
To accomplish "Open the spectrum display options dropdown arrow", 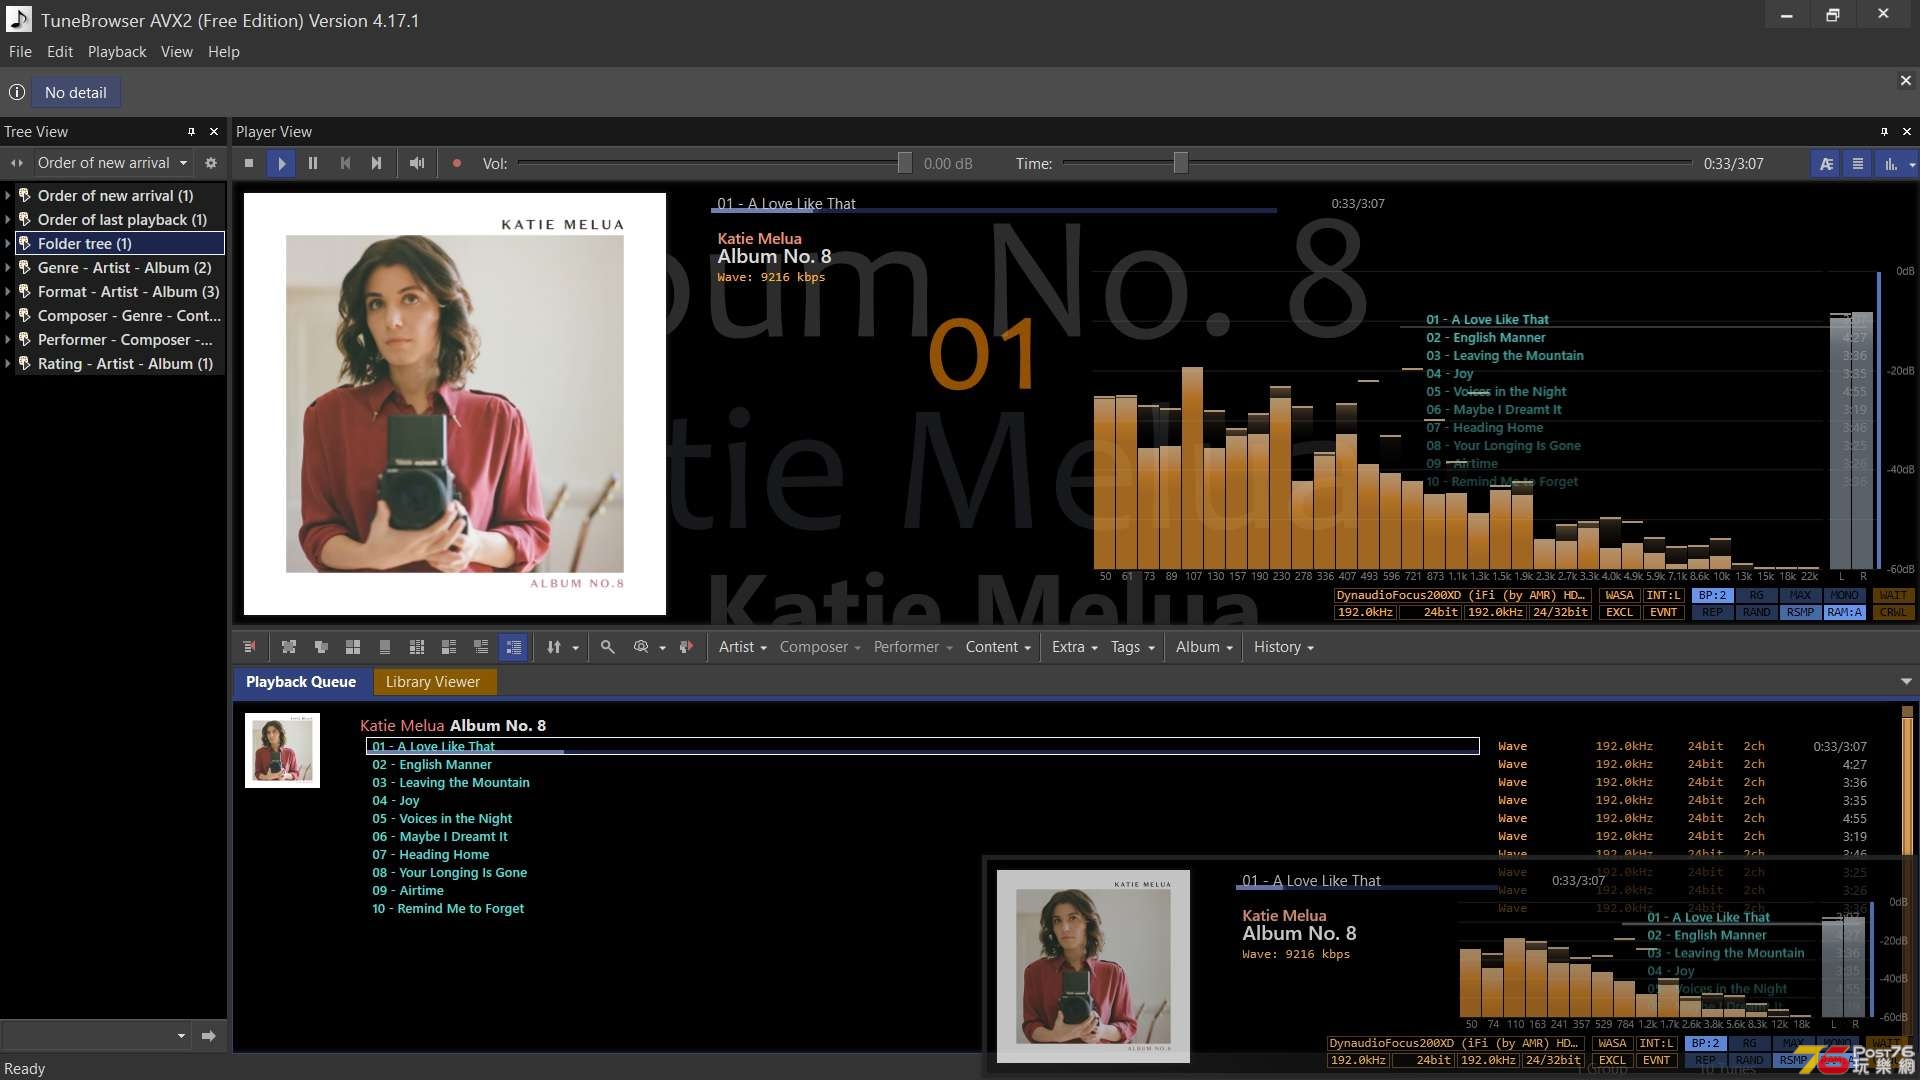I will coord(1912,164).
